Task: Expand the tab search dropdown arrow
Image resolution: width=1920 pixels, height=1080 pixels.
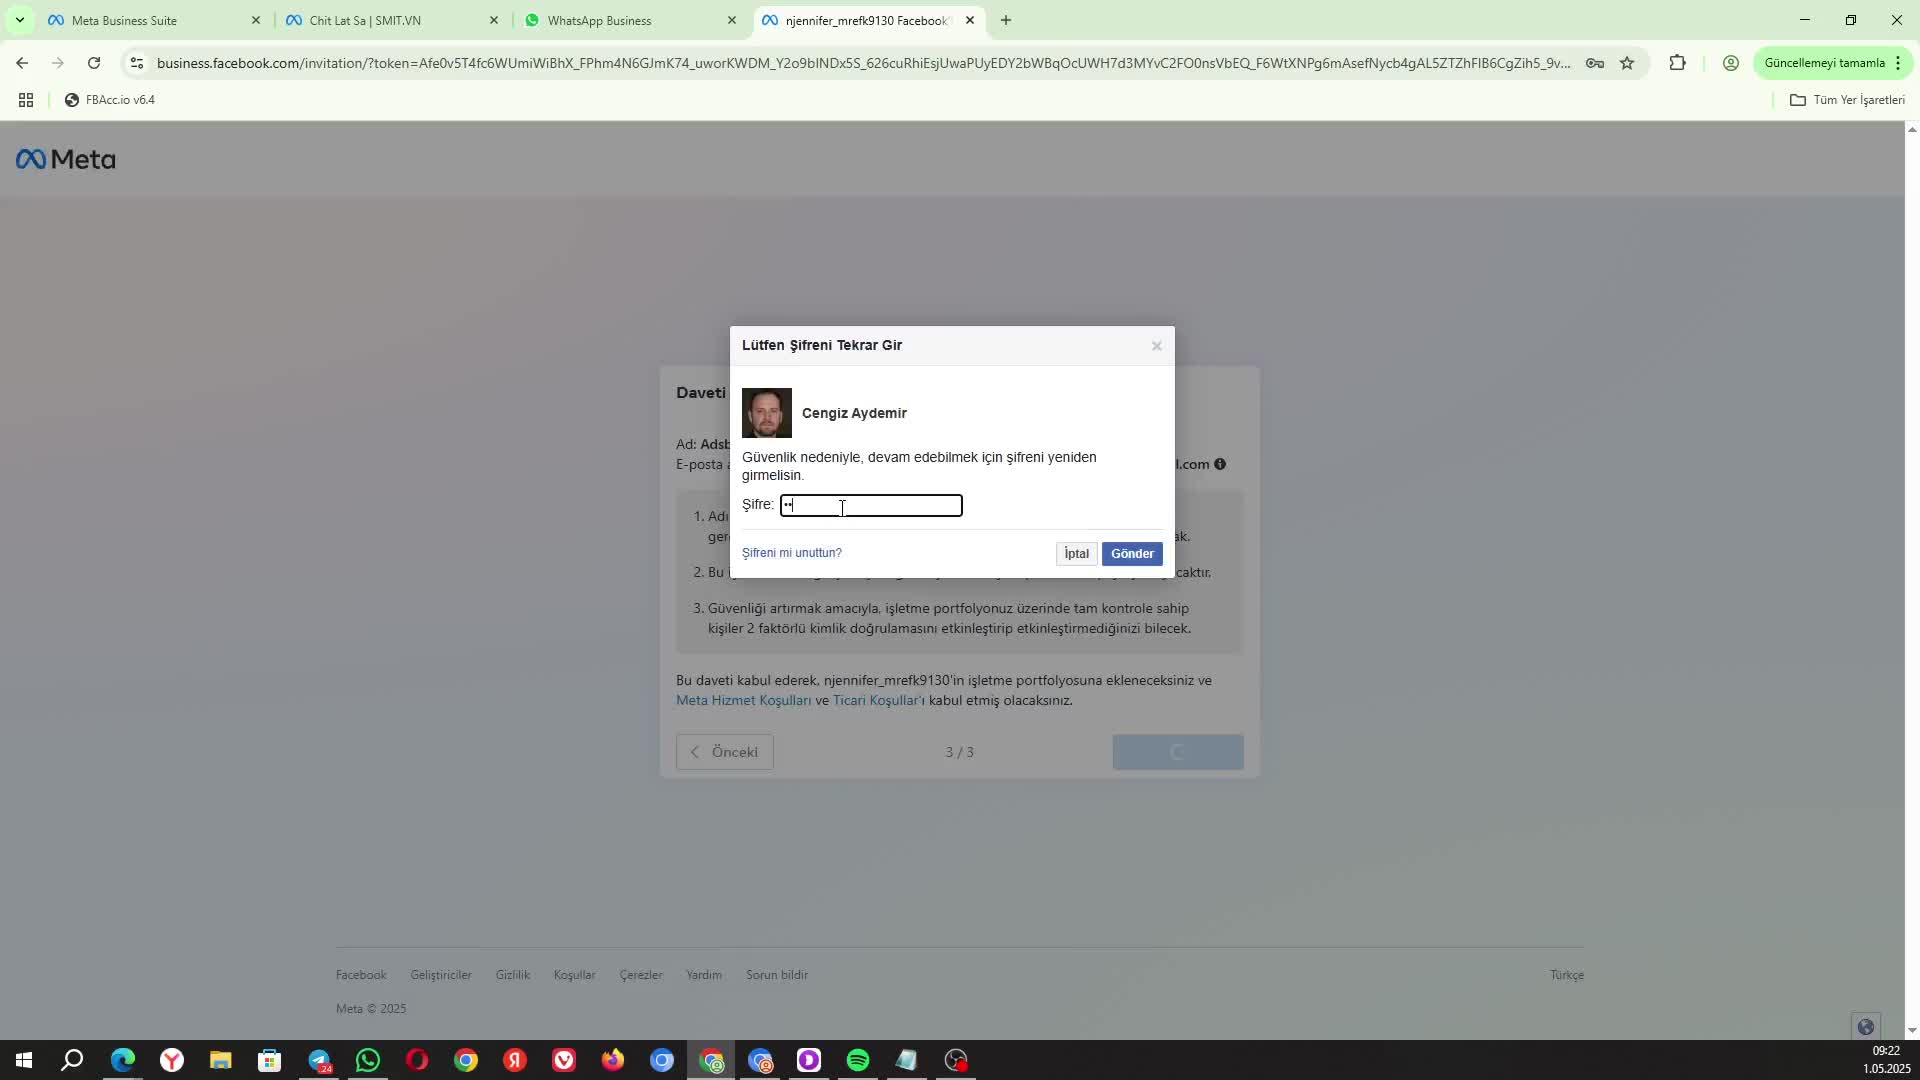Action: (x=19, y=20)
